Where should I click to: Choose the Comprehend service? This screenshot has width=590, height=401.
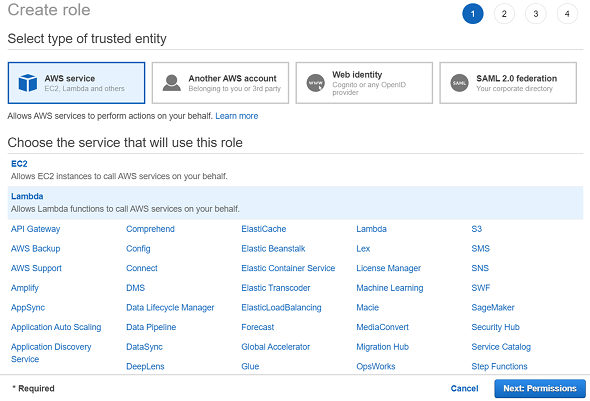pos(150,229)
